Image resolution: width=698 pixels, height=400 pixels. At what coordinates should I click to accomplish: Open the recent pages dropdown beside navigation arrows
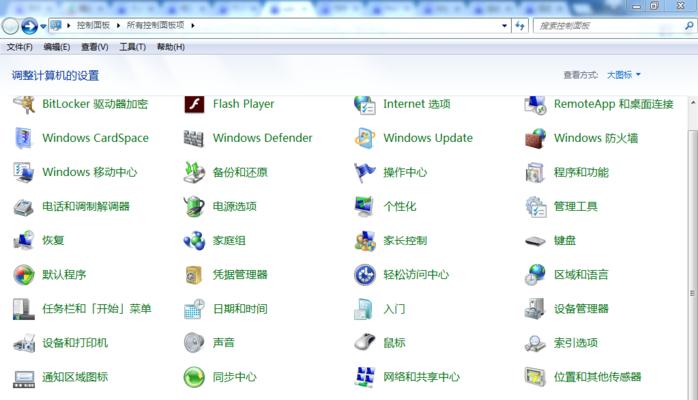click(x=43, y=26)
